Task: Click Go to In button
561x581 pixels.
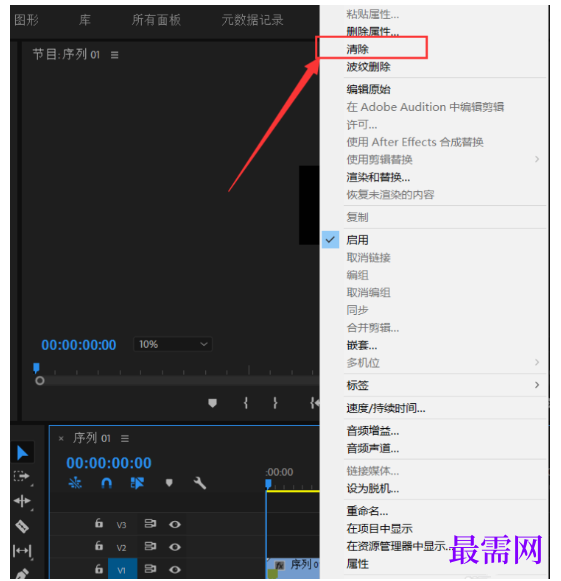Action: point(314,403)
